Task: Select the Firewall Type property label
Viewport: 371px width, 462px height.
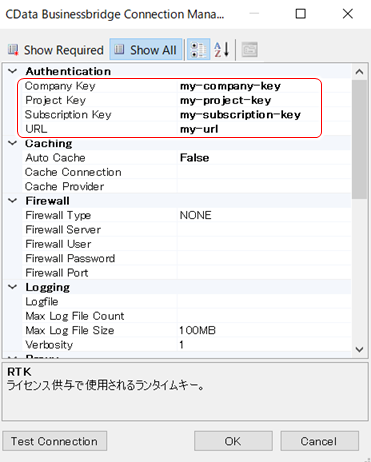Action: tap(58, 215)
